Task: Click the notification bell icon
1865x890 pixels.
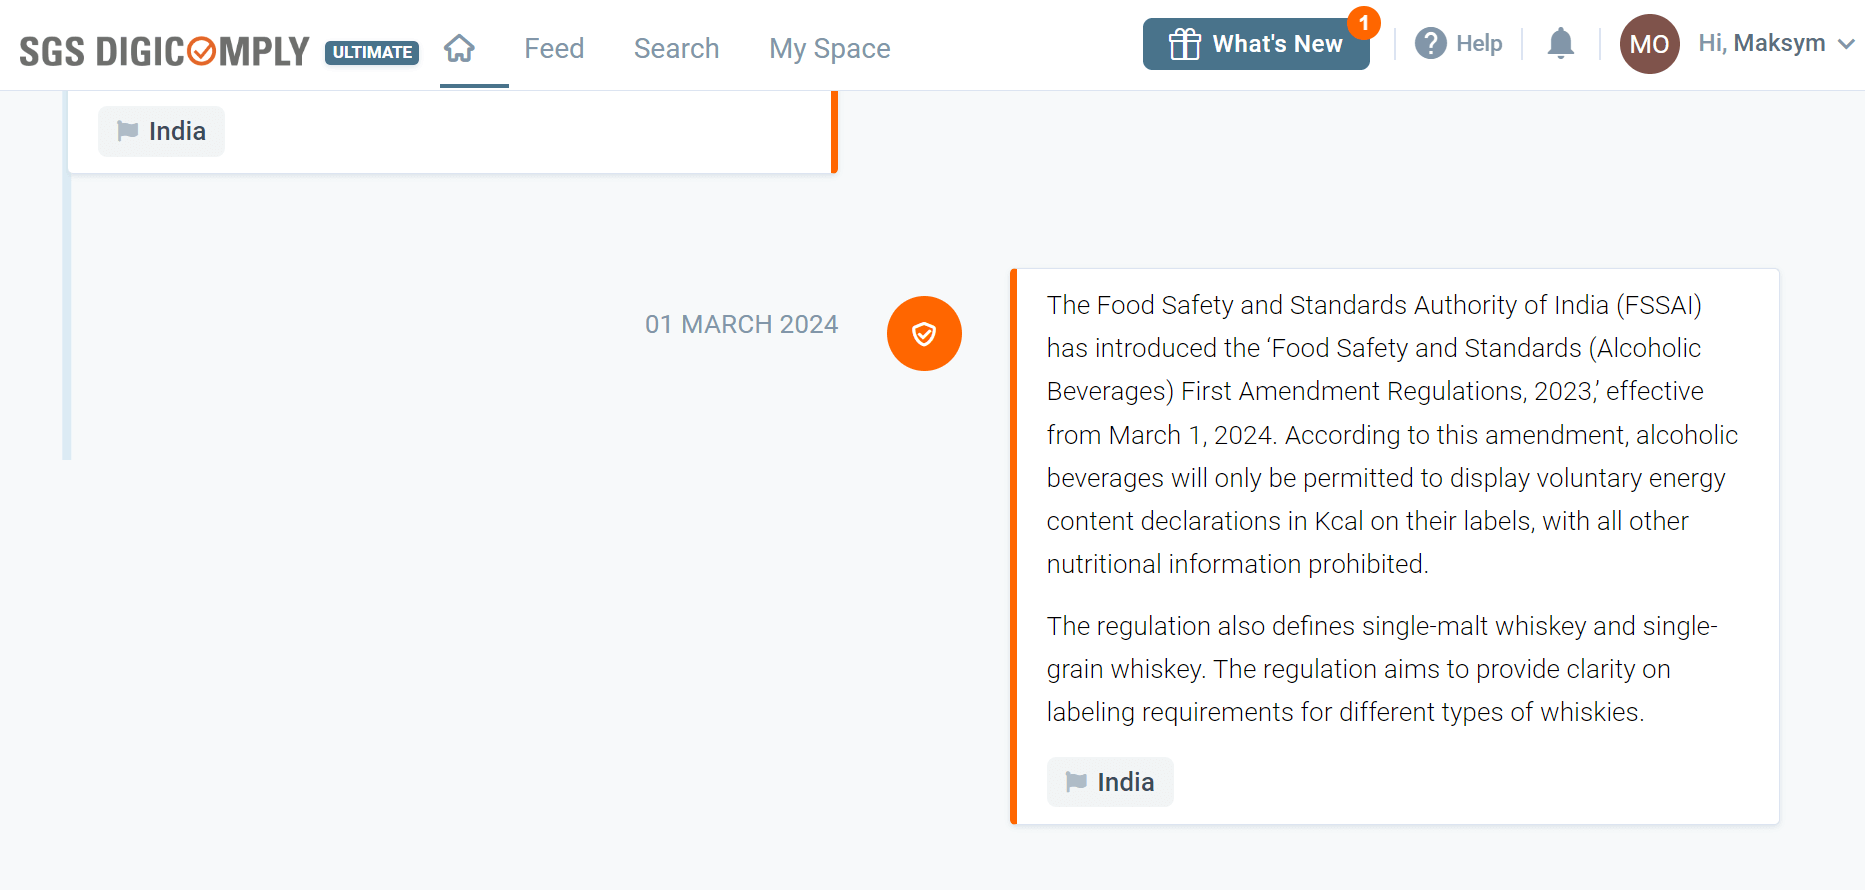Action: tap(1560, 43)
